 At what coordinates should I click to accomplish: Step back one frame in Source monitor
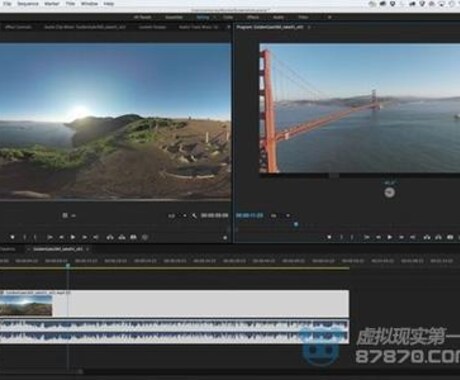coord(61,237)
